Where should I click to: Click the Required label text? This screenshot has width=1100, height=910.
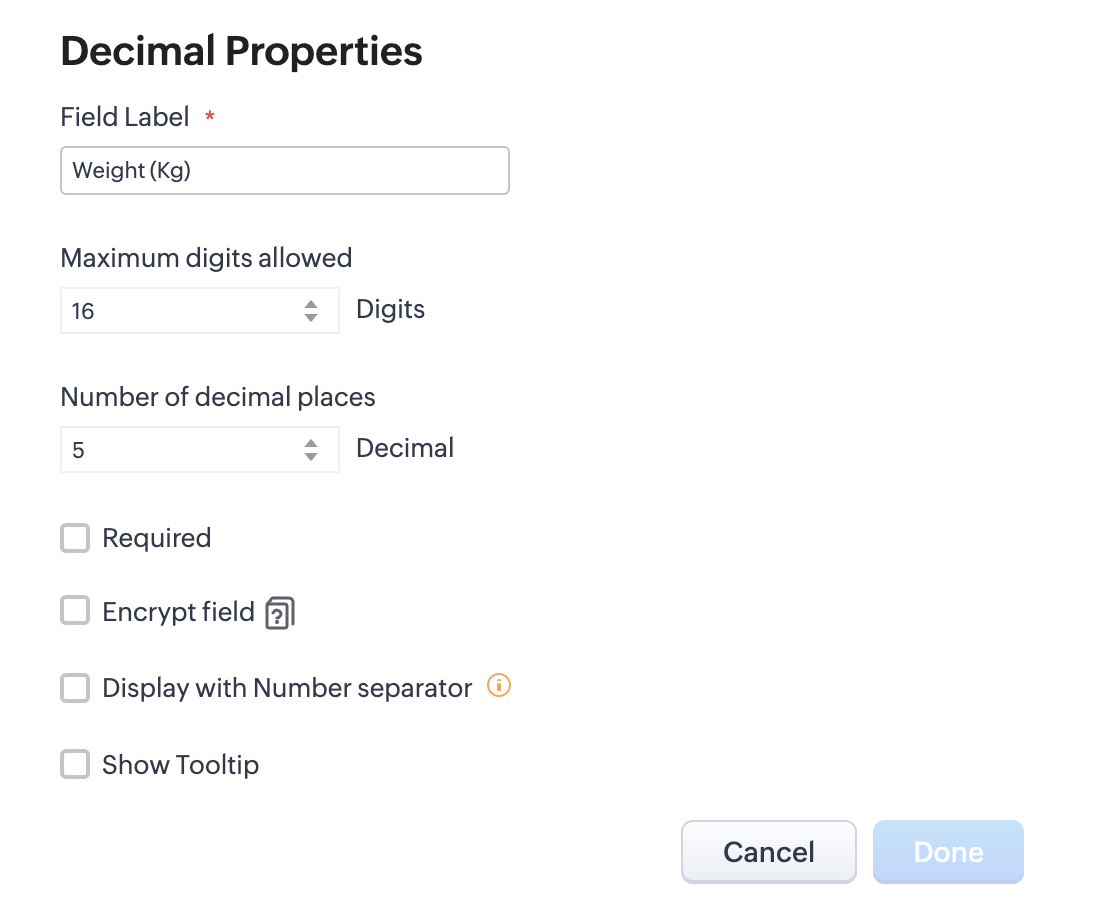tap(157, 539)
